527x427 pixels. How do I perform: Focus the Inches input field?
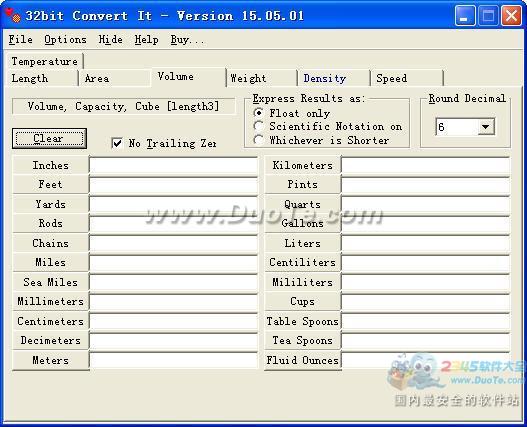174,165
